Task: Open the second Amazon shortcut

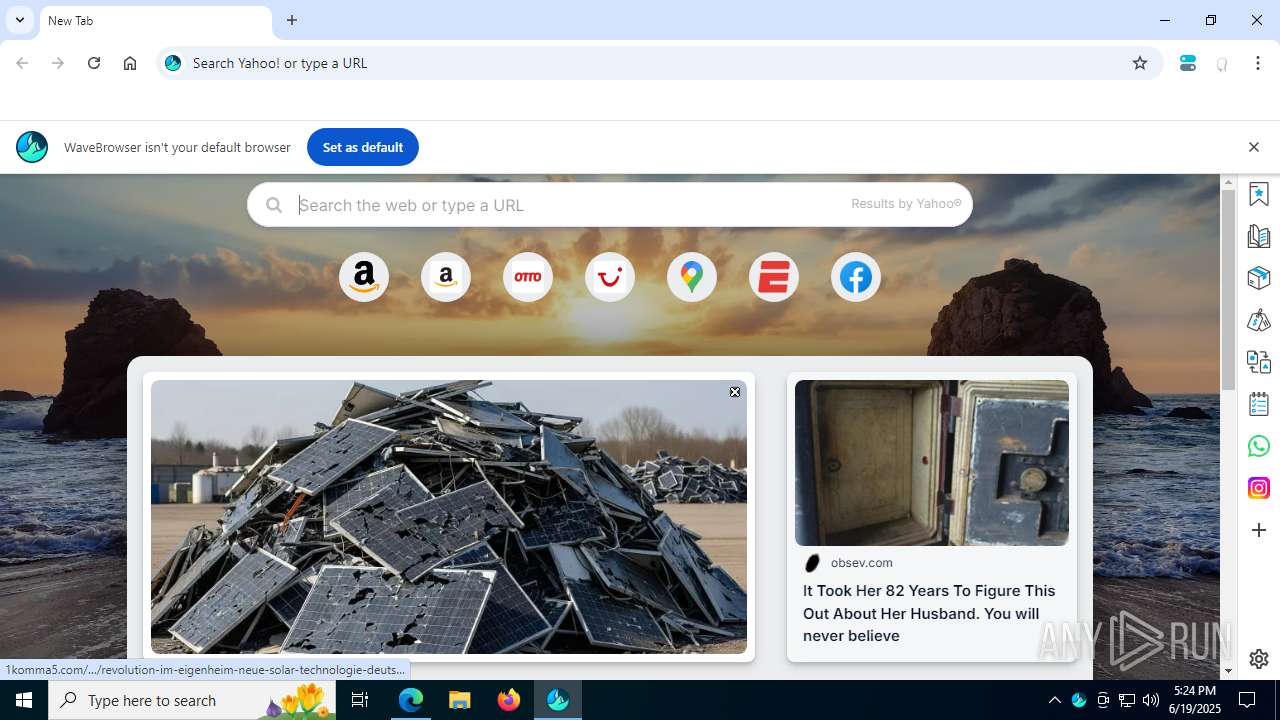Action: (446, 277)
